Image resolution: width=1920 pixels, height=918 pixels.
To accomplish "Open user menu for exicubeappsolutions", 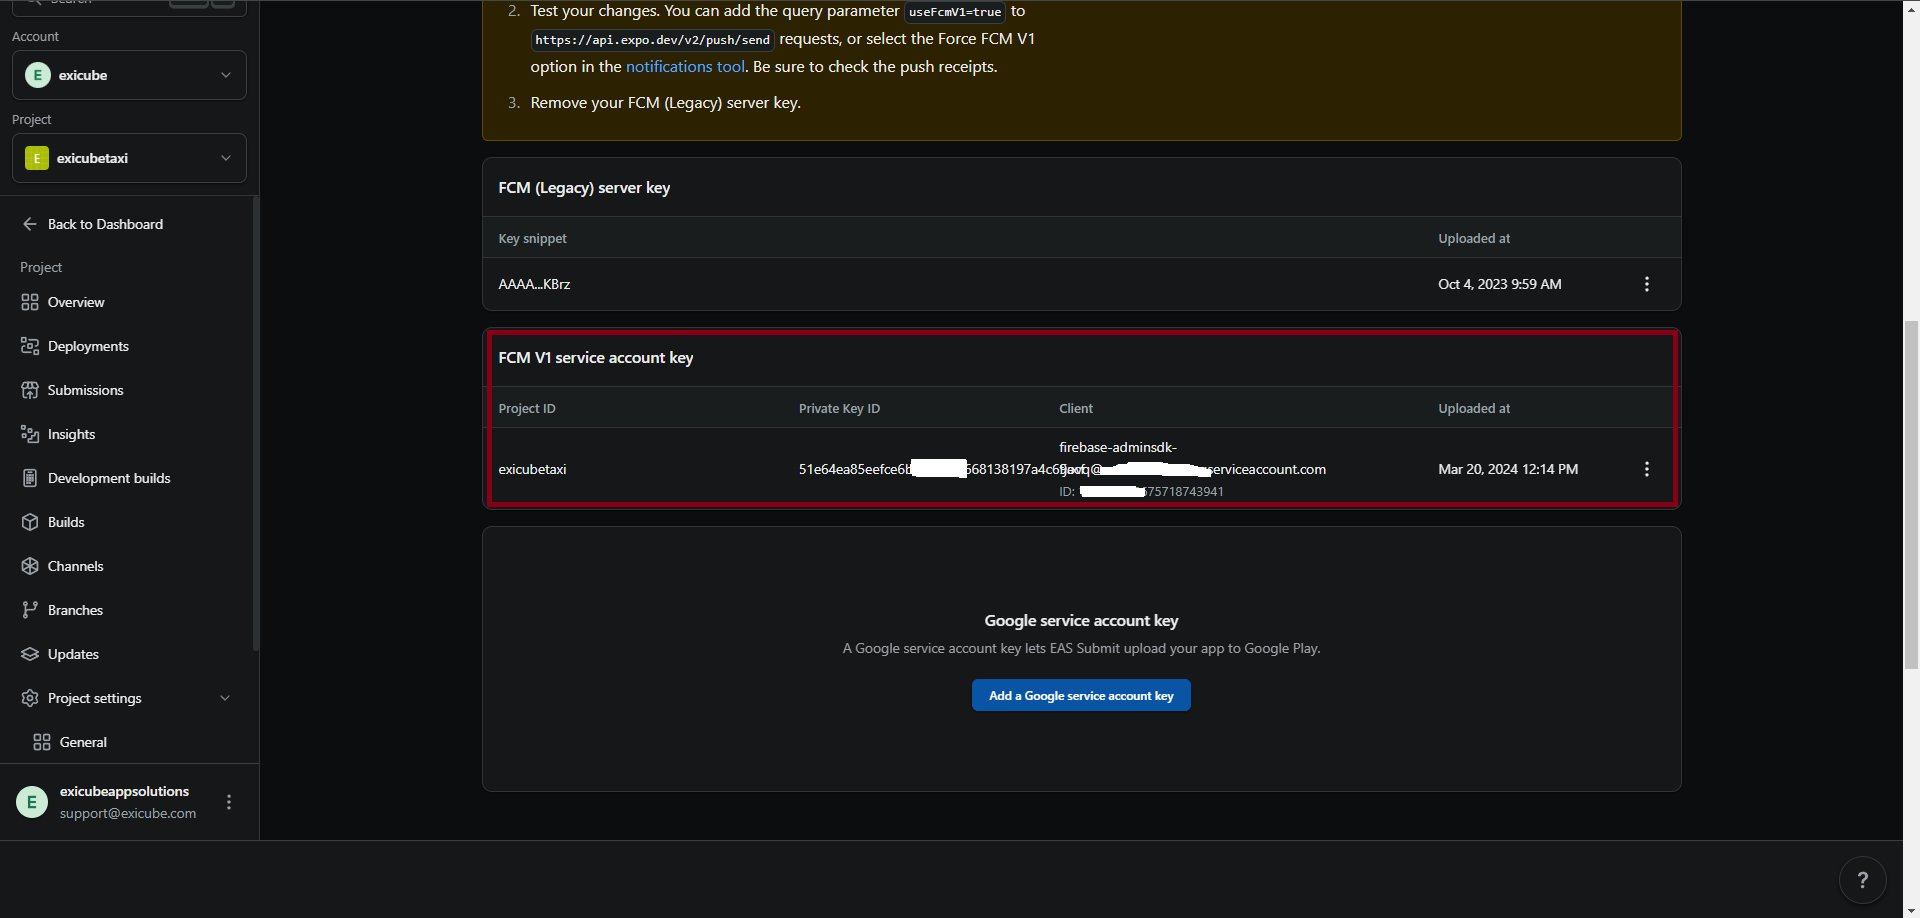I will click(229, 802).
